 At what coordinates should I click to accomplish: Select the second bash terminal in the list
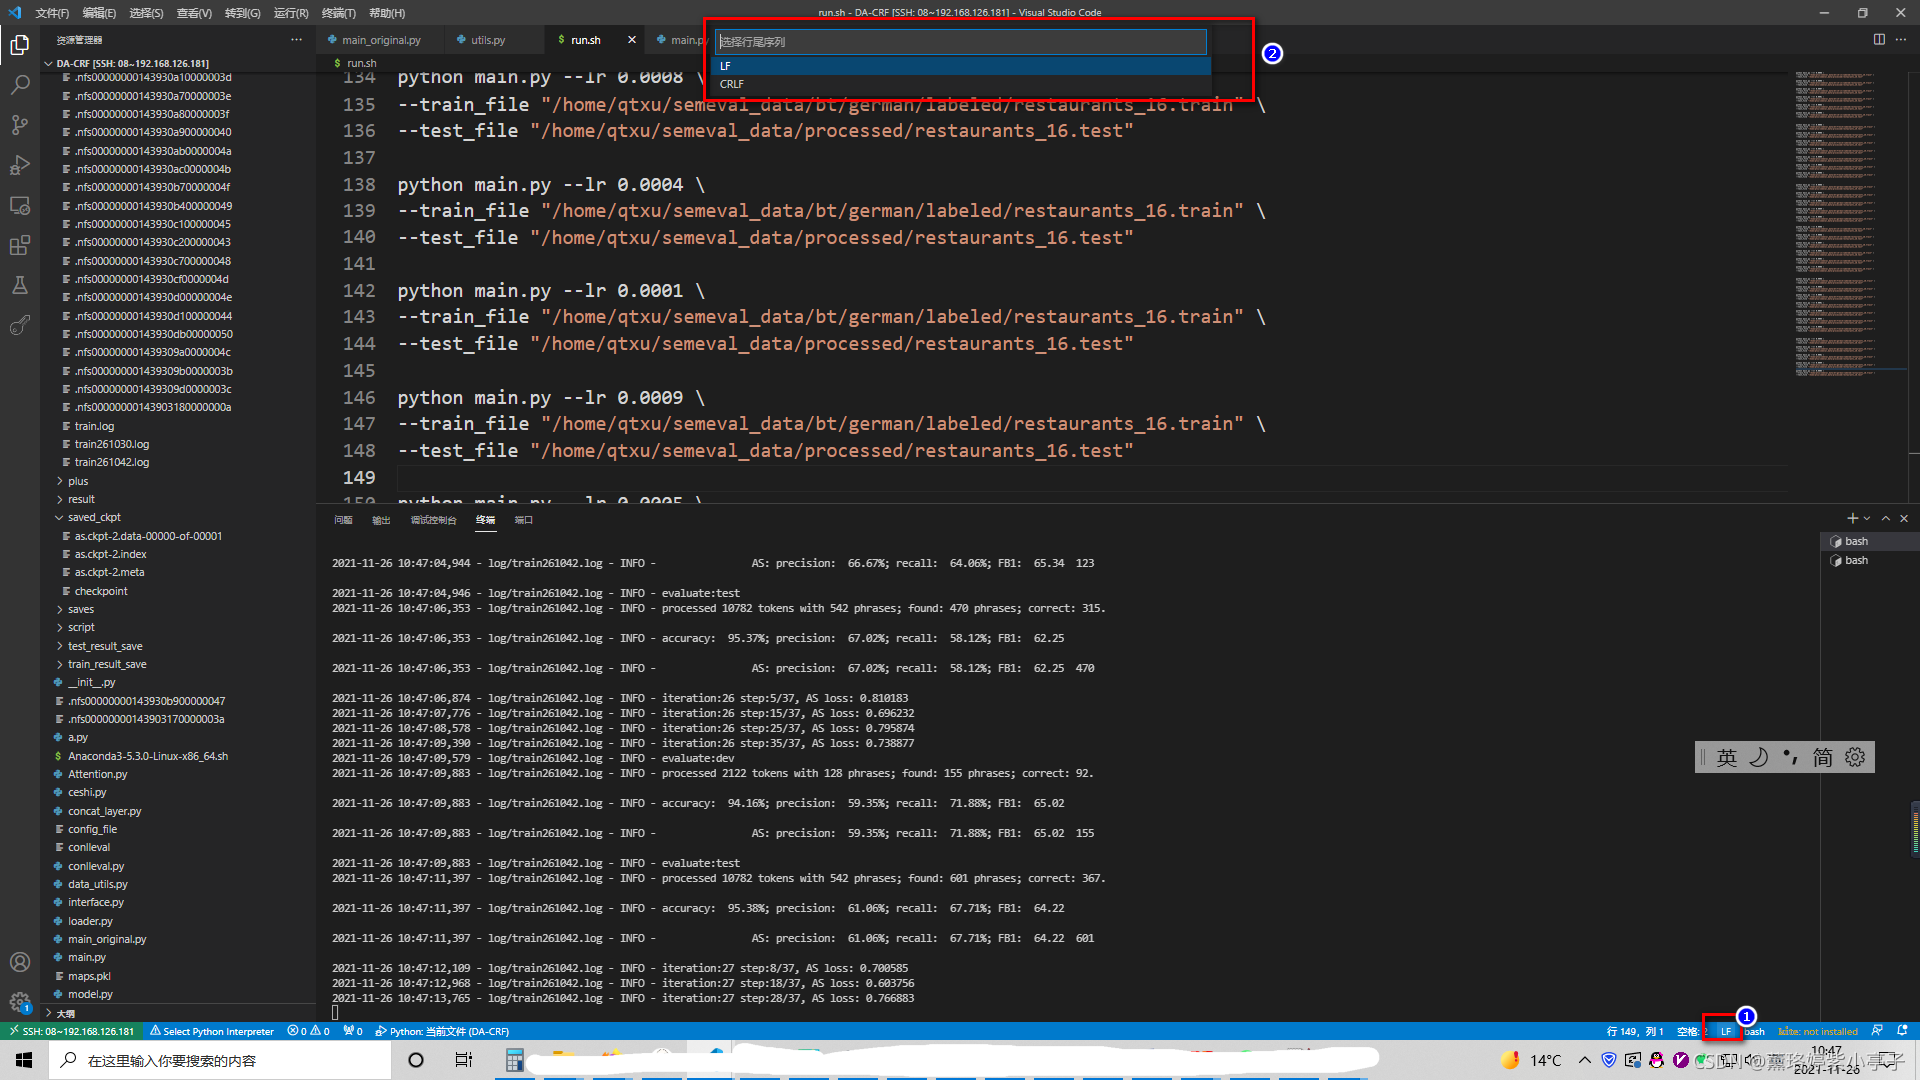pos(1856,560)
